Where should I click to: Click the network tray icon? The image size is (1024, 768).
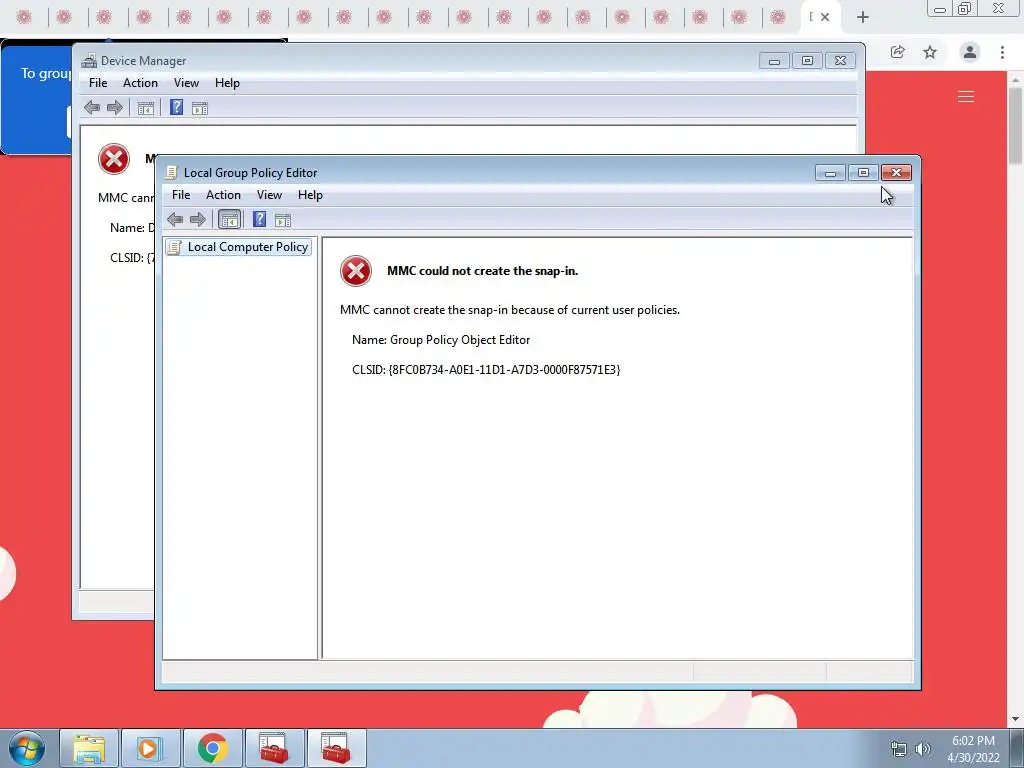(899, 749)
